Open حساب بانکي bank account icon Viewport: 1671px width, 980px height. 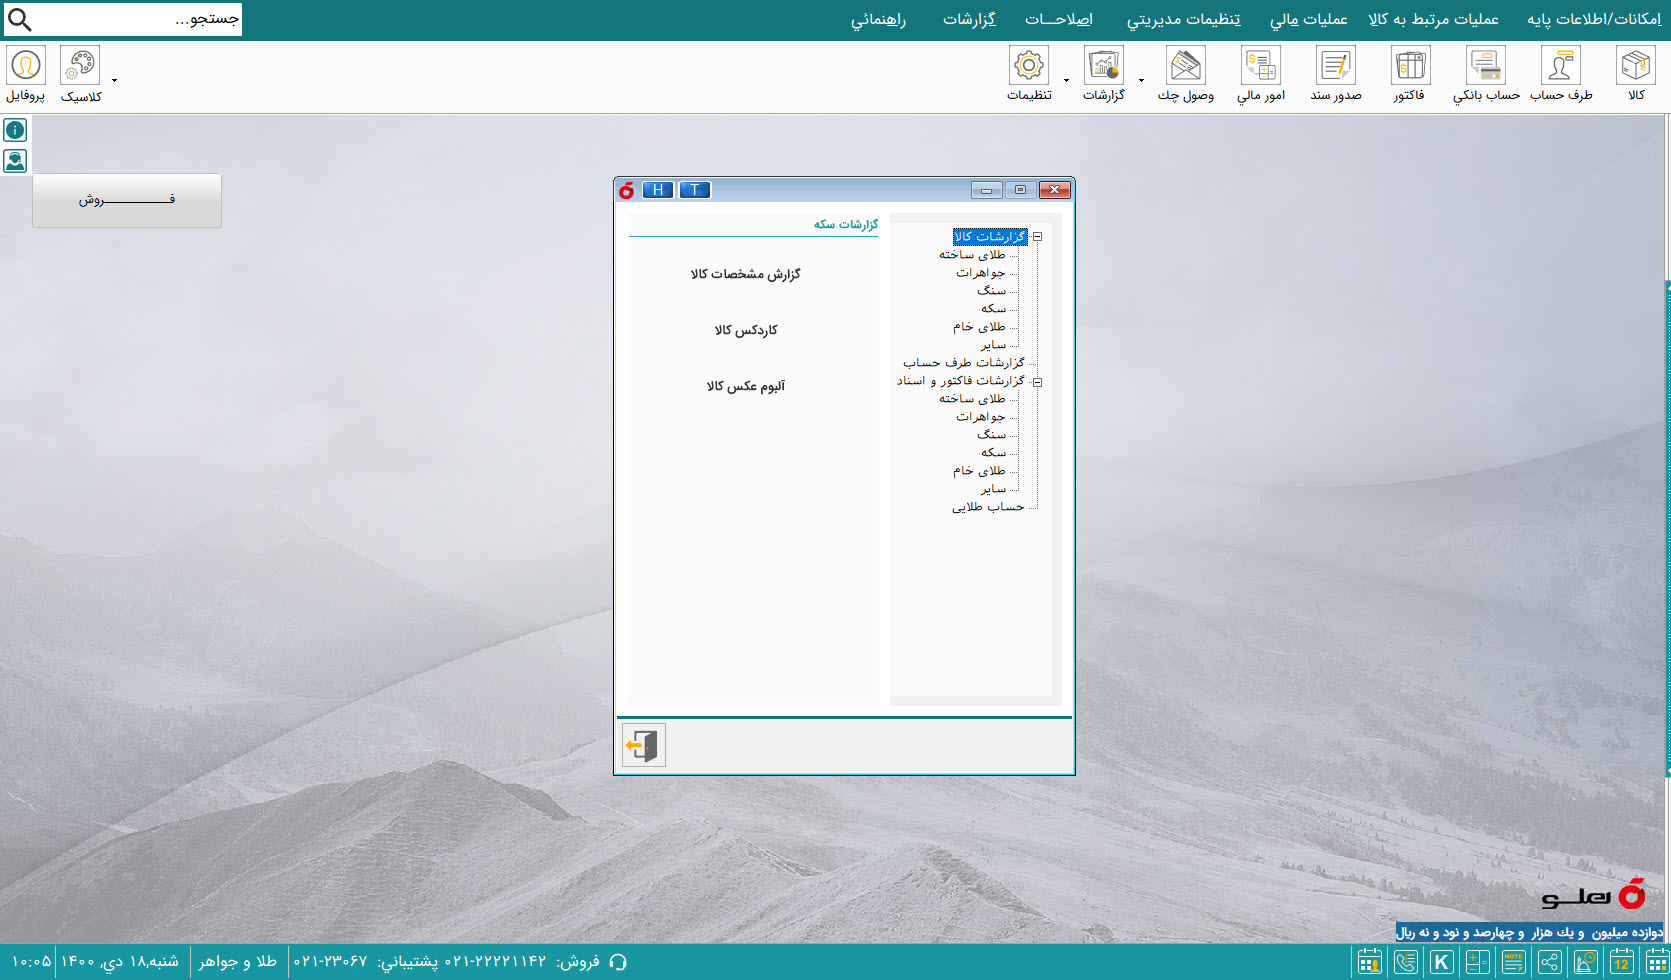pos(1486,67)
